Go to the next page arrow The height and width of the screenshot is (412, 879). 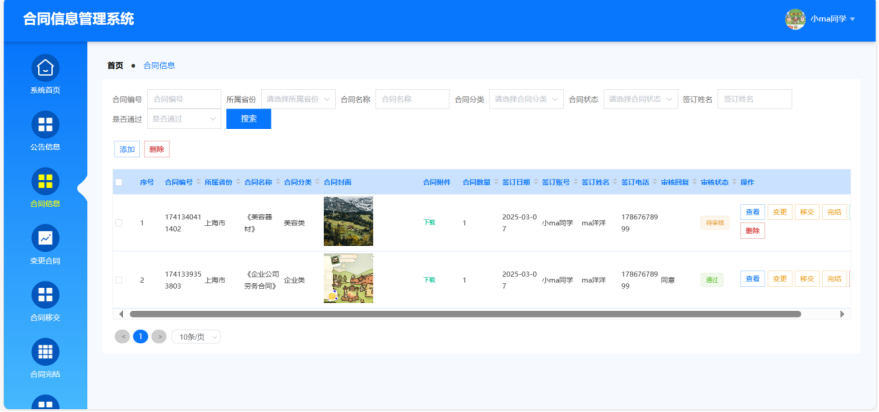coord(159,336)
